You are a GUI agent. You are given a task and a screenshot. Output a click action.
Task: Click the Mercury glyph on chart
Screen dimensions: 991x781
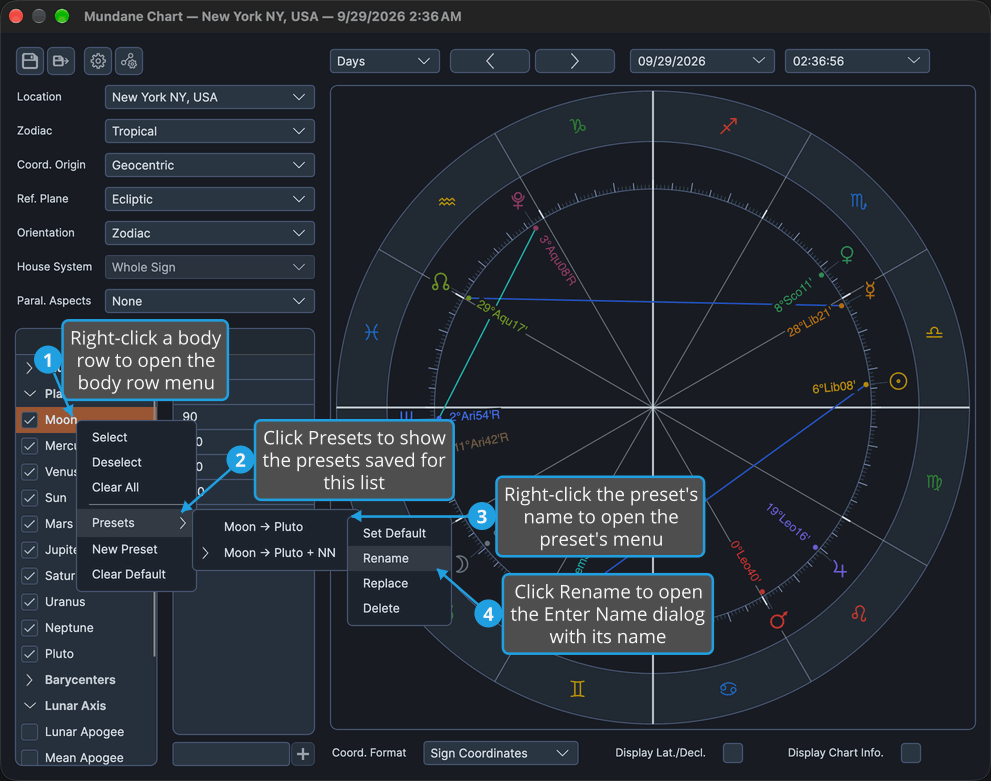tap(870, 290)
